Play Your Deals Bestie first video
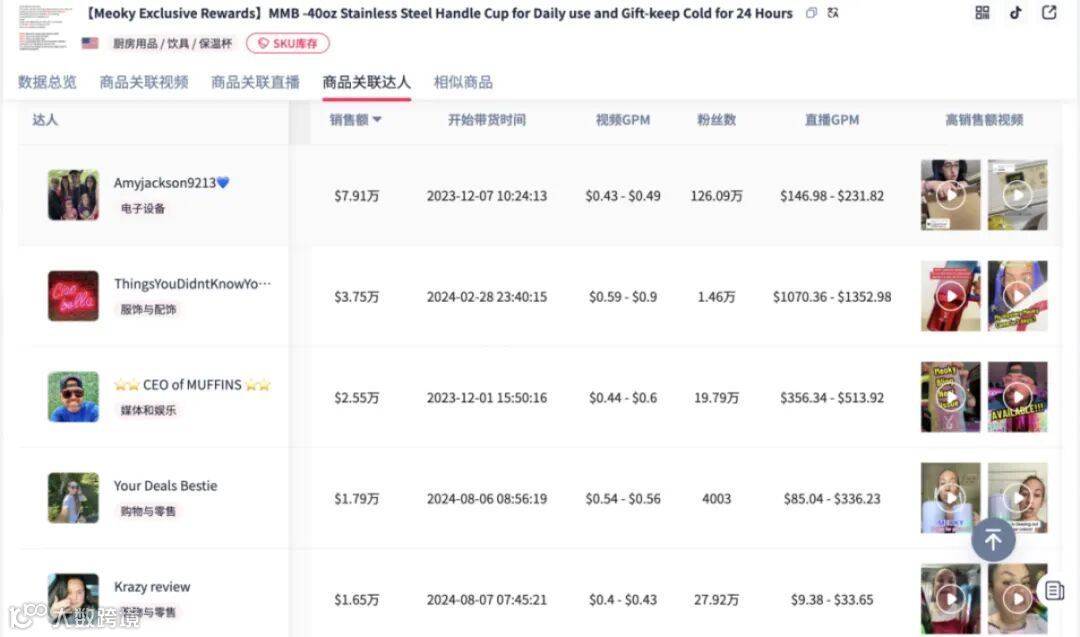Image resolution: width=1080 pixels, height=637 pixels. 951,498
